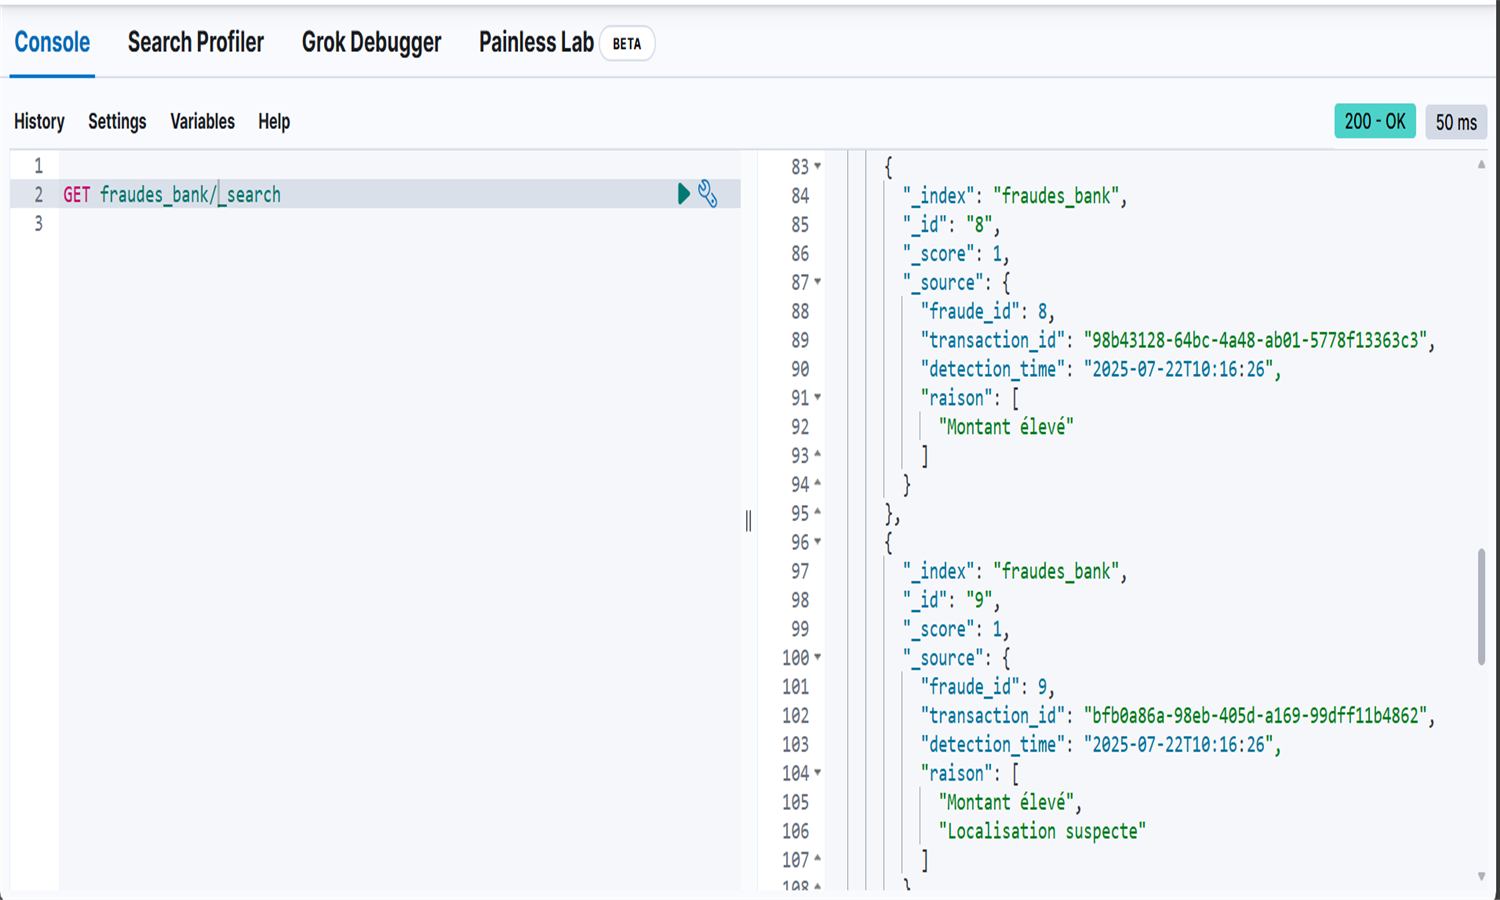Viewport: 1500px width, 900px height.
Task: Open the Painless Lab tab
Action: 536,42
